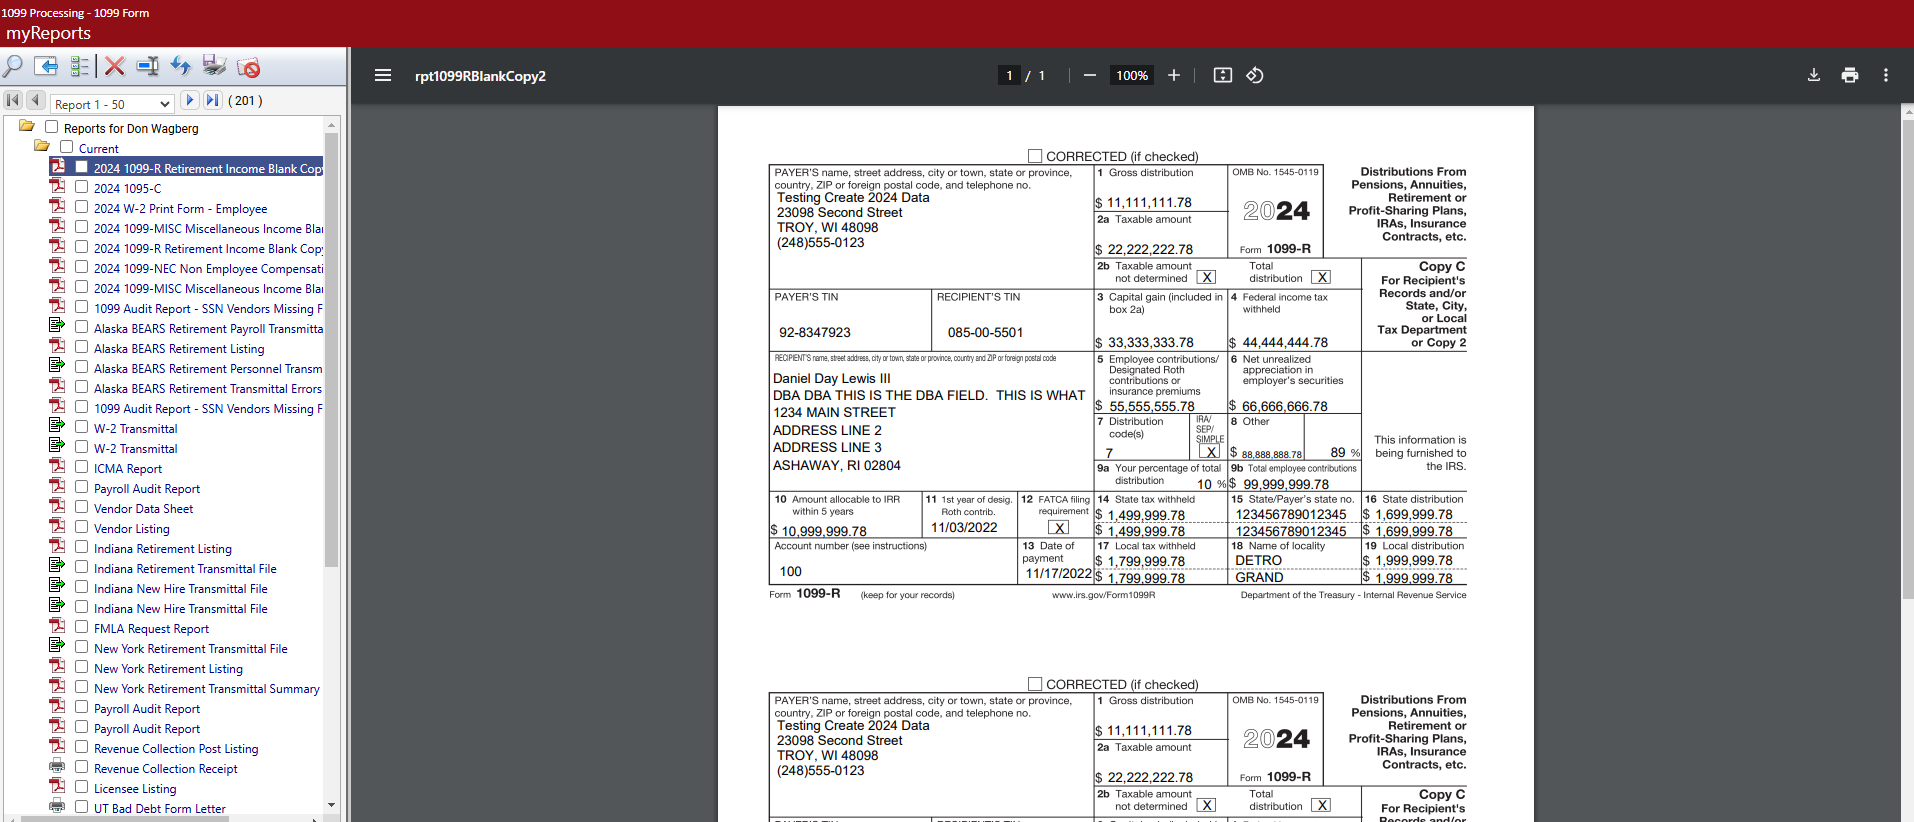
Task: Open the magnifier search tool
Action: coord(13,67)
